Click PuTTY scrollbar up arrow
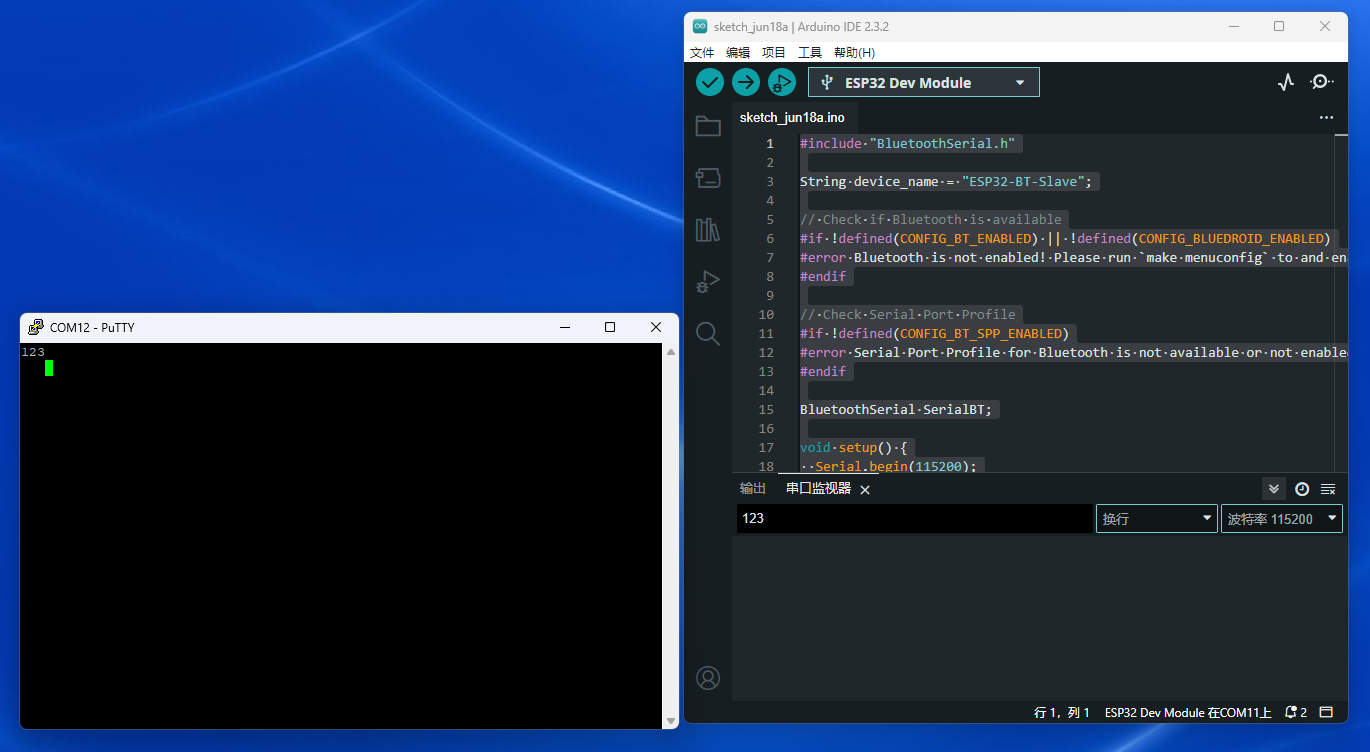This screenshot has width=1370, height=752. pyautogui.click(x=671, y=351)
